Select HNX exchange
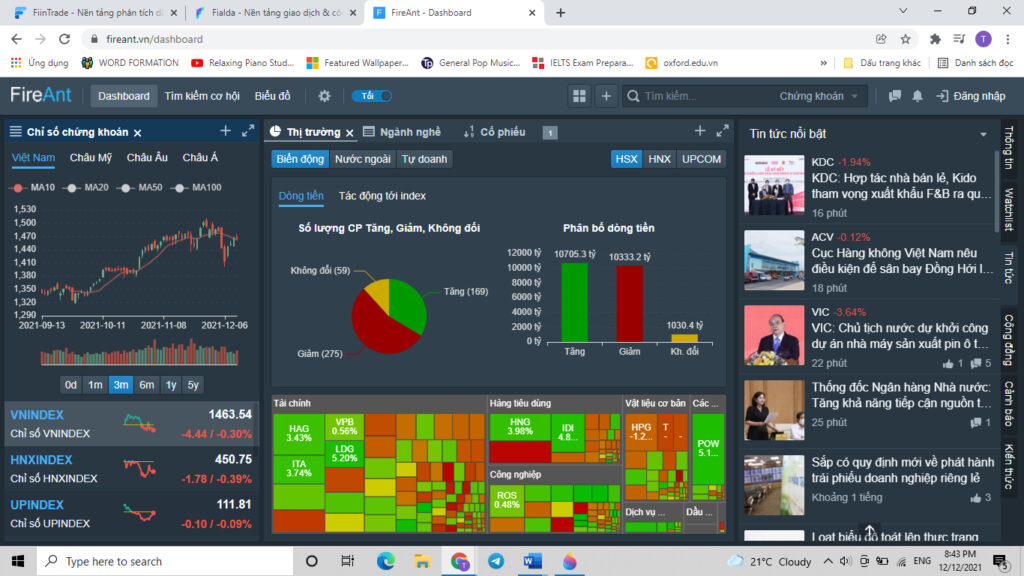 (659, 159)
